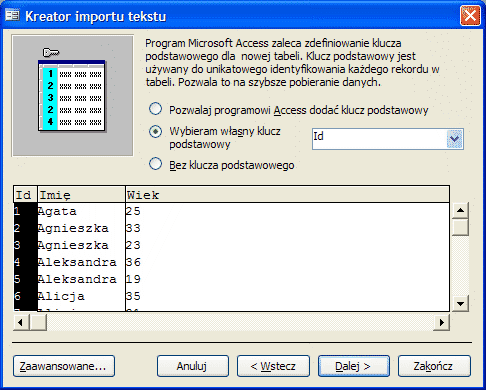Viewport: 486px width, 390px height.
Task: Select the 'Imię' column header
Action: (81, 195)
